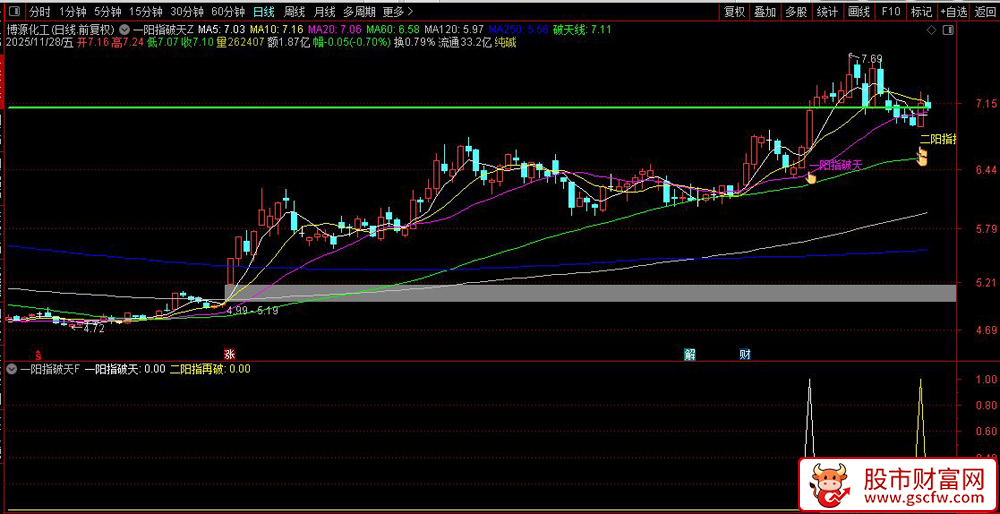Click the diamond marker icon at chart top-right

(x=932, y=30)
